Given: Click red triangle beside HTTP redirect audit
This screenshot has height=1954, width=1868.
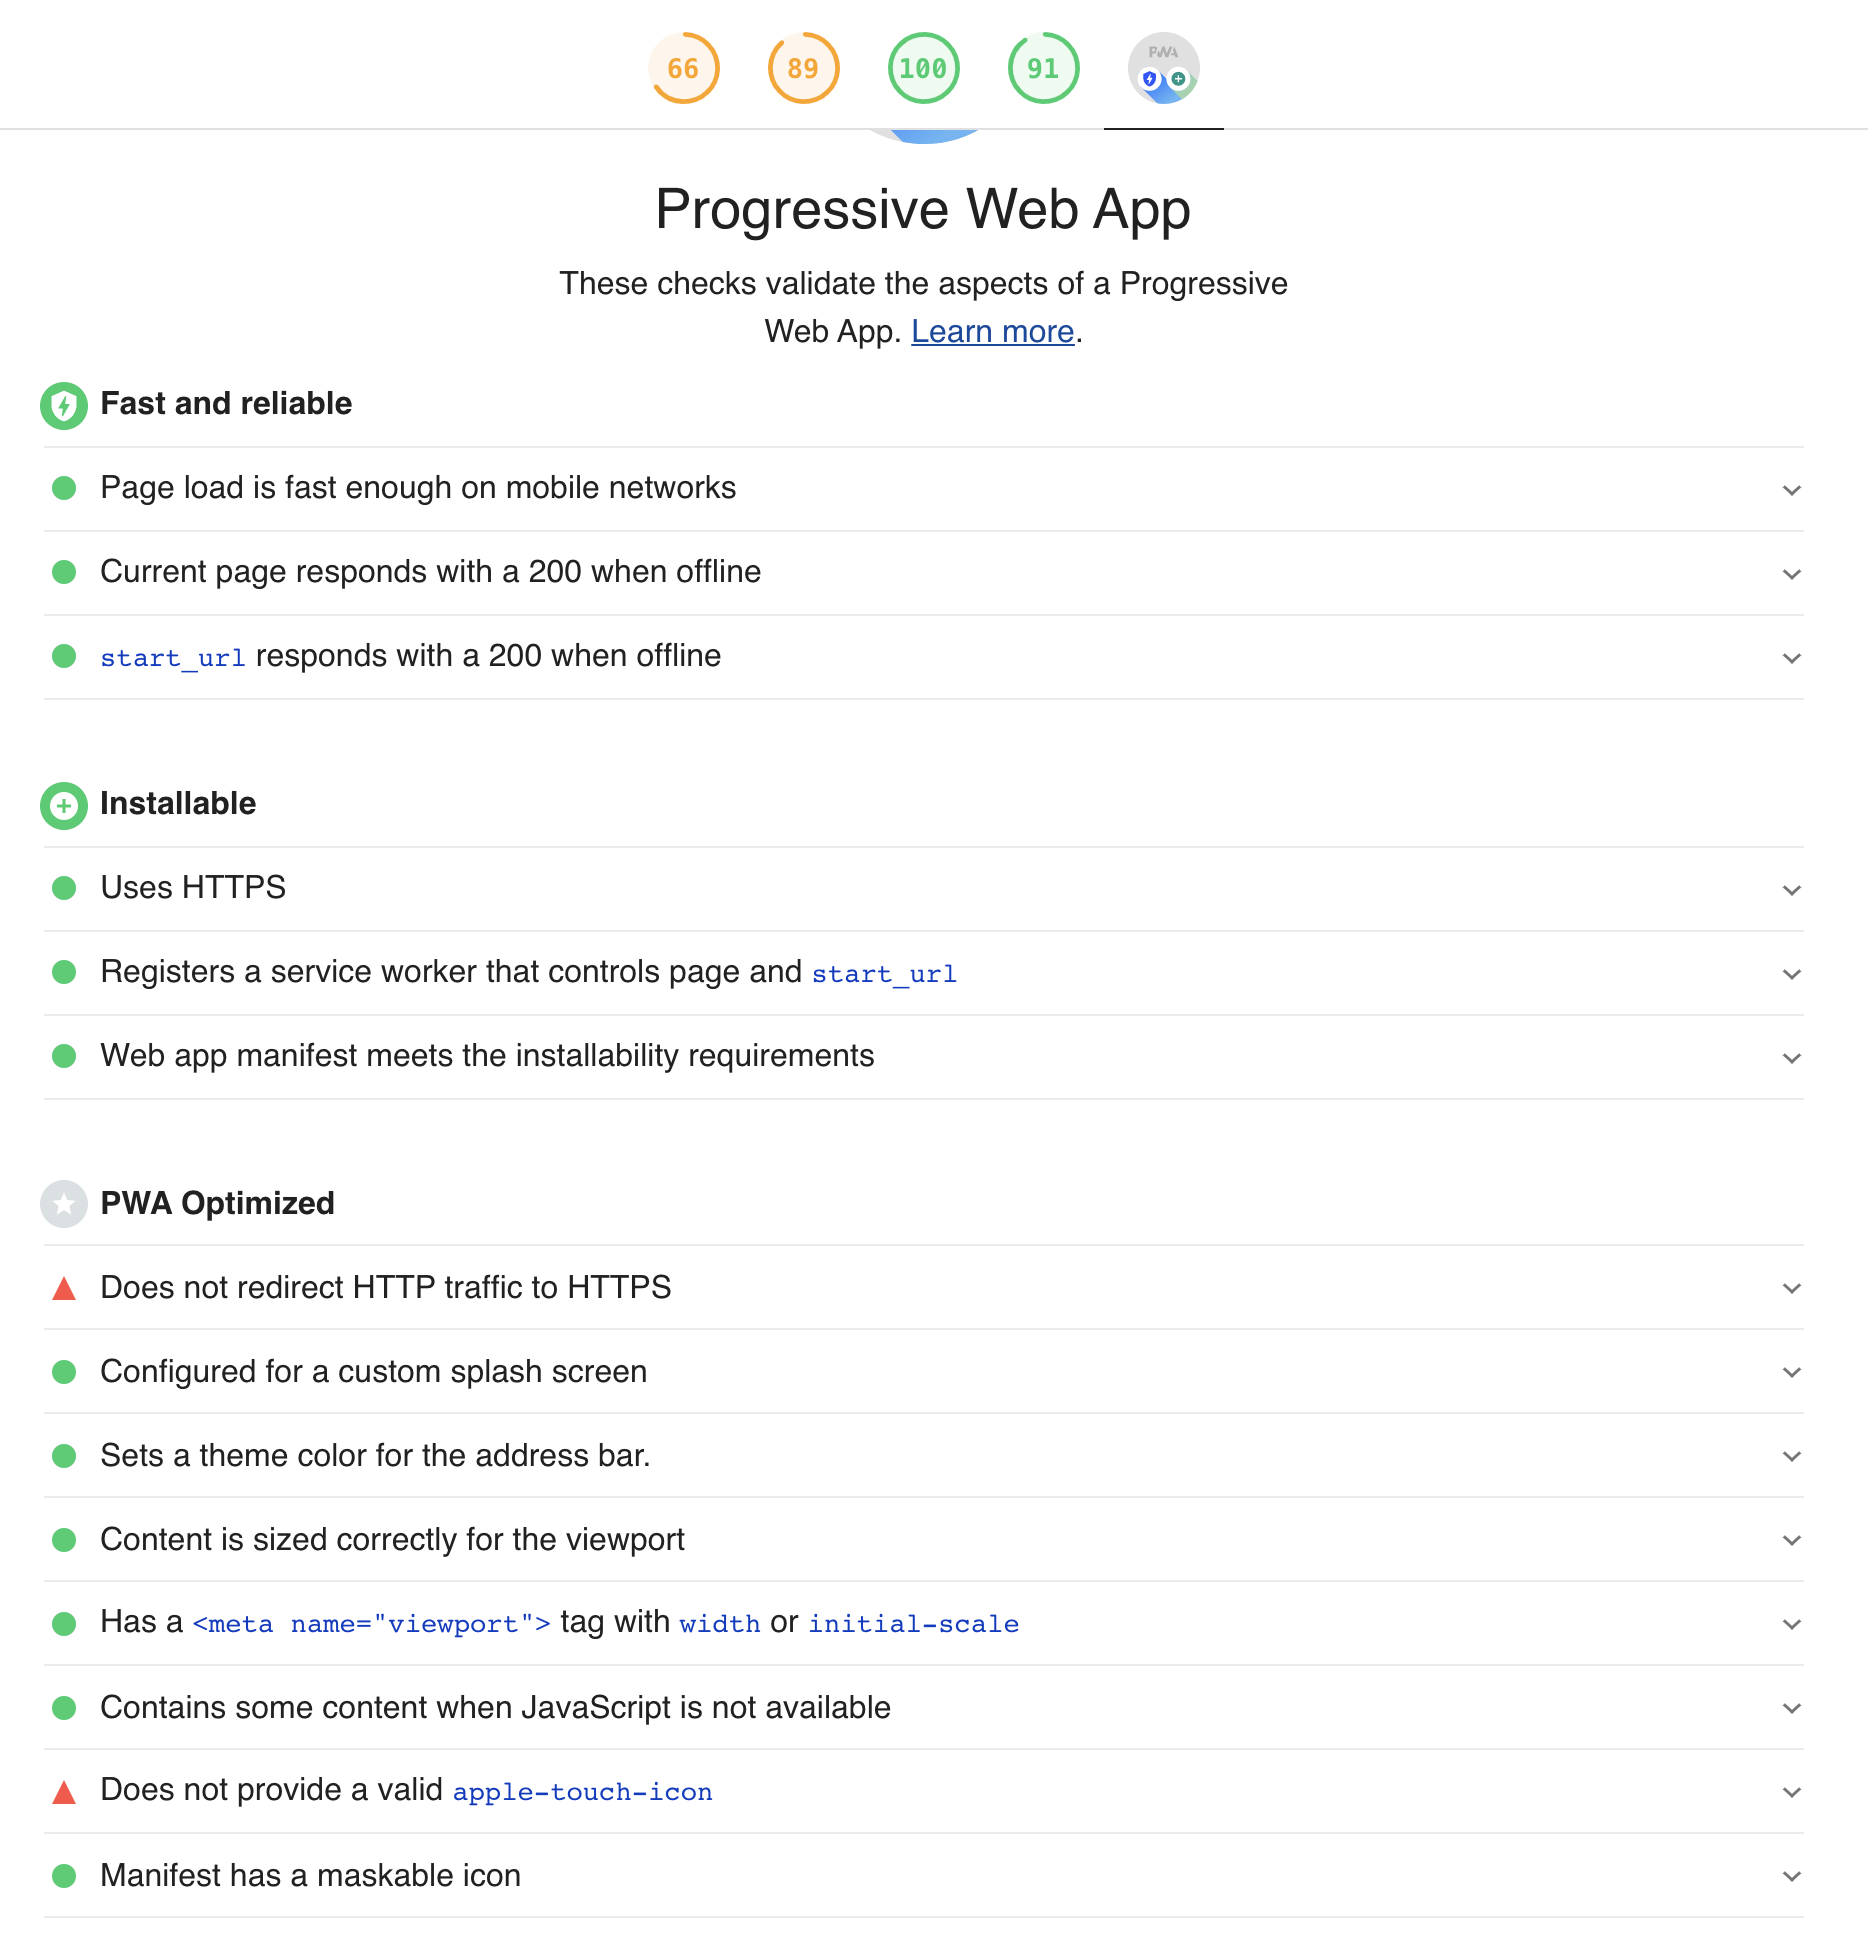Looking at the screenshot, I should pyautogui.click(x=64, y=1288).
